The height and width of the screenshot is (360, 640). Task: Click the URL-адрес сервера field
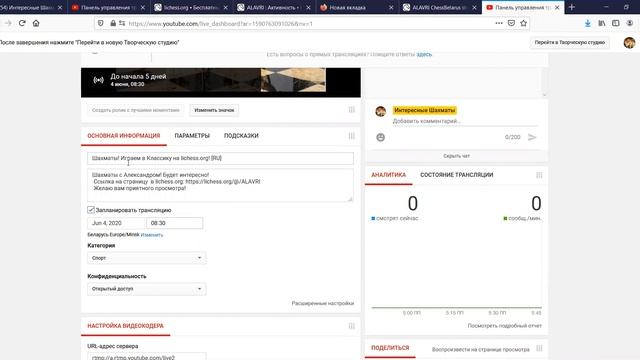(x=147, y=357)
